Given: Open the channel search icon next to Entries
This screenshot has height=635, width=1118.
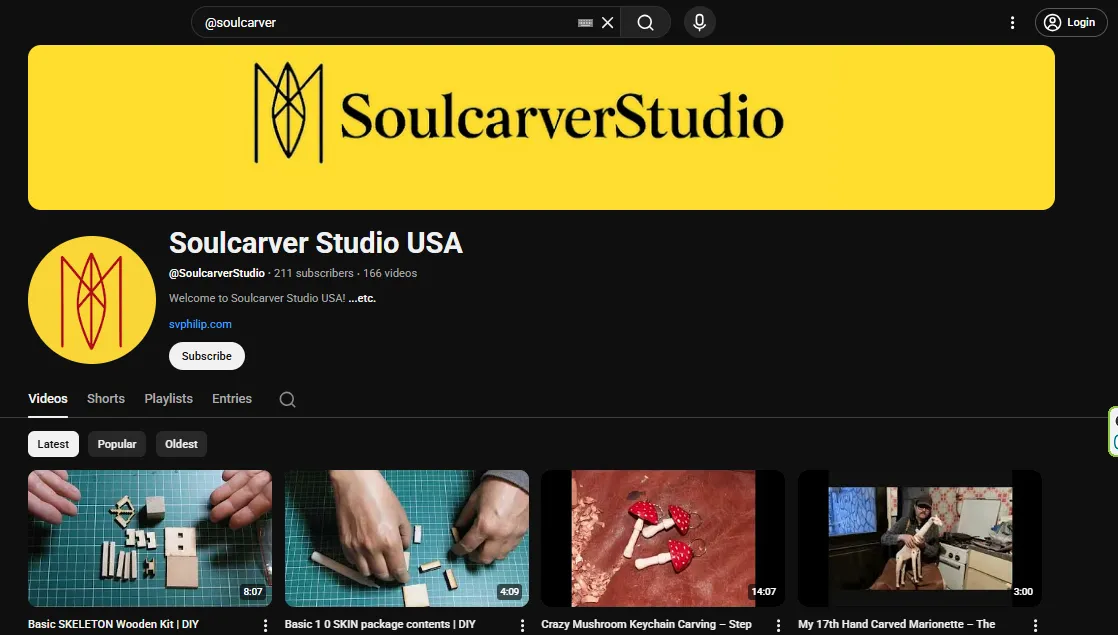Looking at the screenshot, I should coord(287,399).
